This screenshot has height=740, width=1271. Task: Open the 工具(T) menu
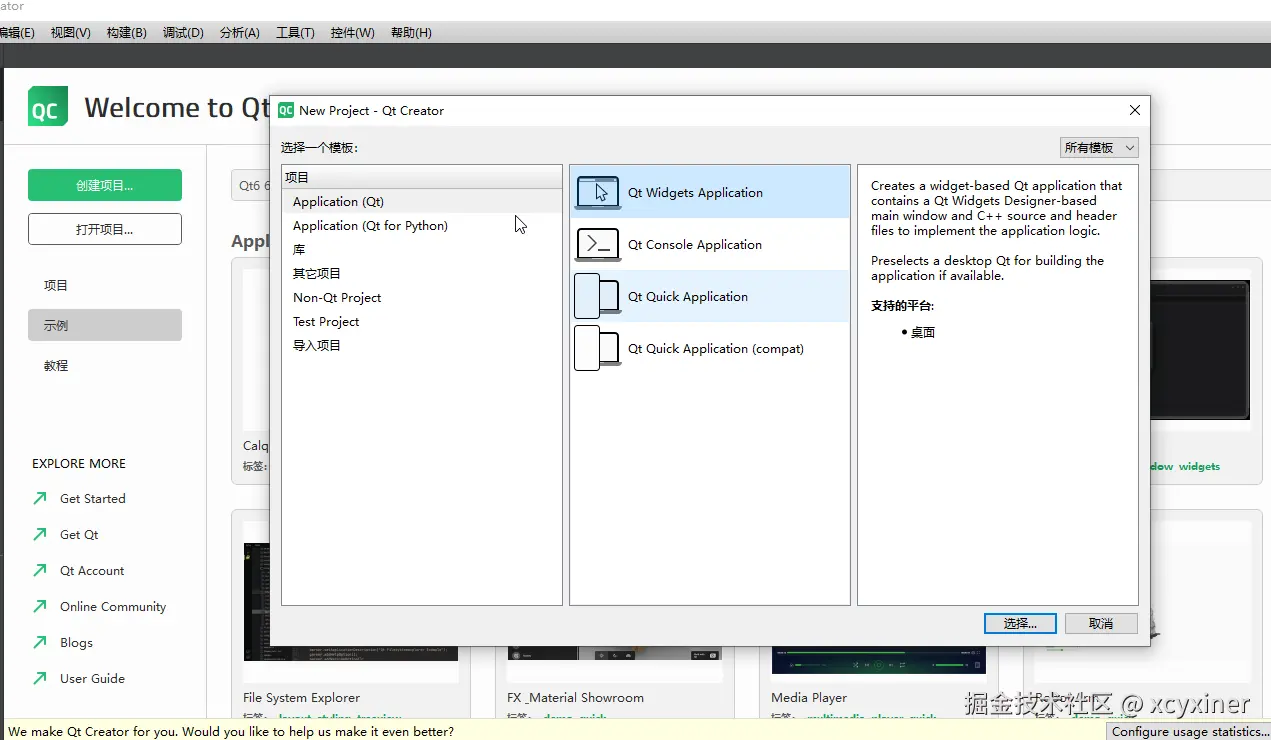coord(295,33)
